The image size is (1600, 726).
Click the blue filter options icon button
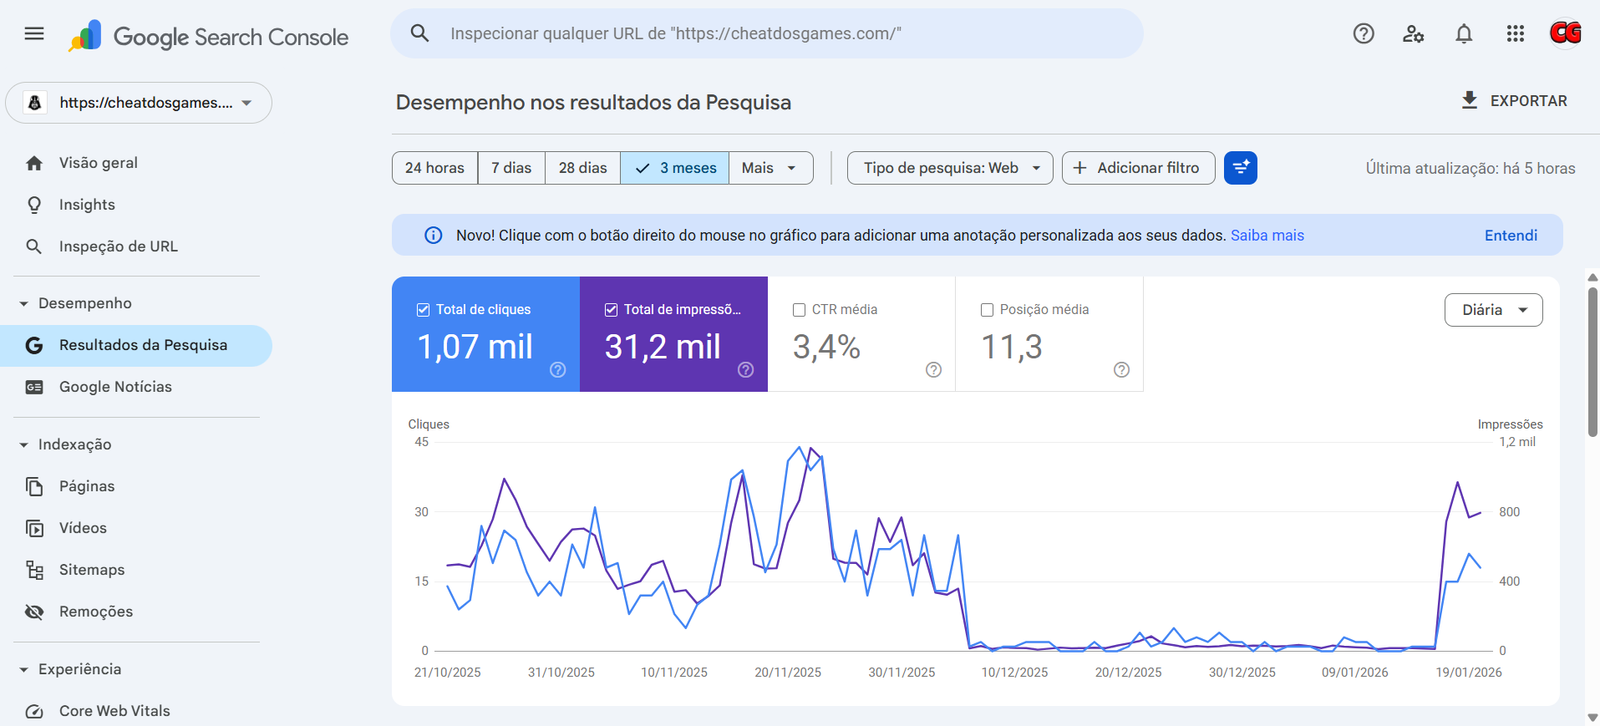pyautogui.click(x=1240, y=168)
